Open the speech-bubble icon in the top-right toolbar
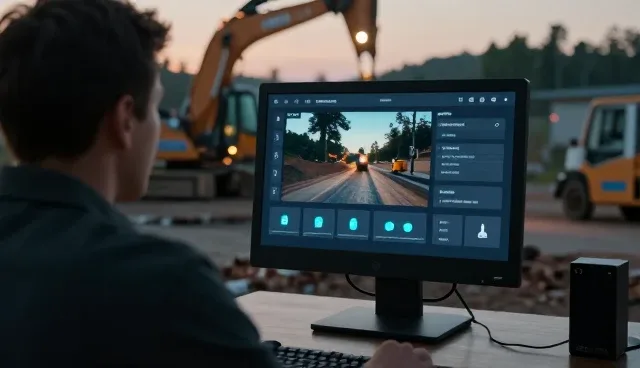This screenshot has width=640, height=368. click(x=493, y=100)
